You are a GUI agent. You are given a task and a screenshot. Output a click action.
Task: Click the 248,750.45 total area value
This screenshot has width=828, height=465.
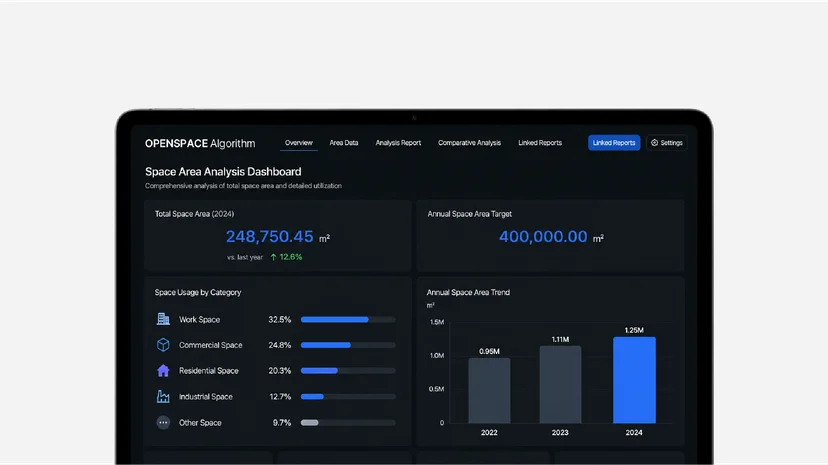pyautogui.click(x=270, y=236)
